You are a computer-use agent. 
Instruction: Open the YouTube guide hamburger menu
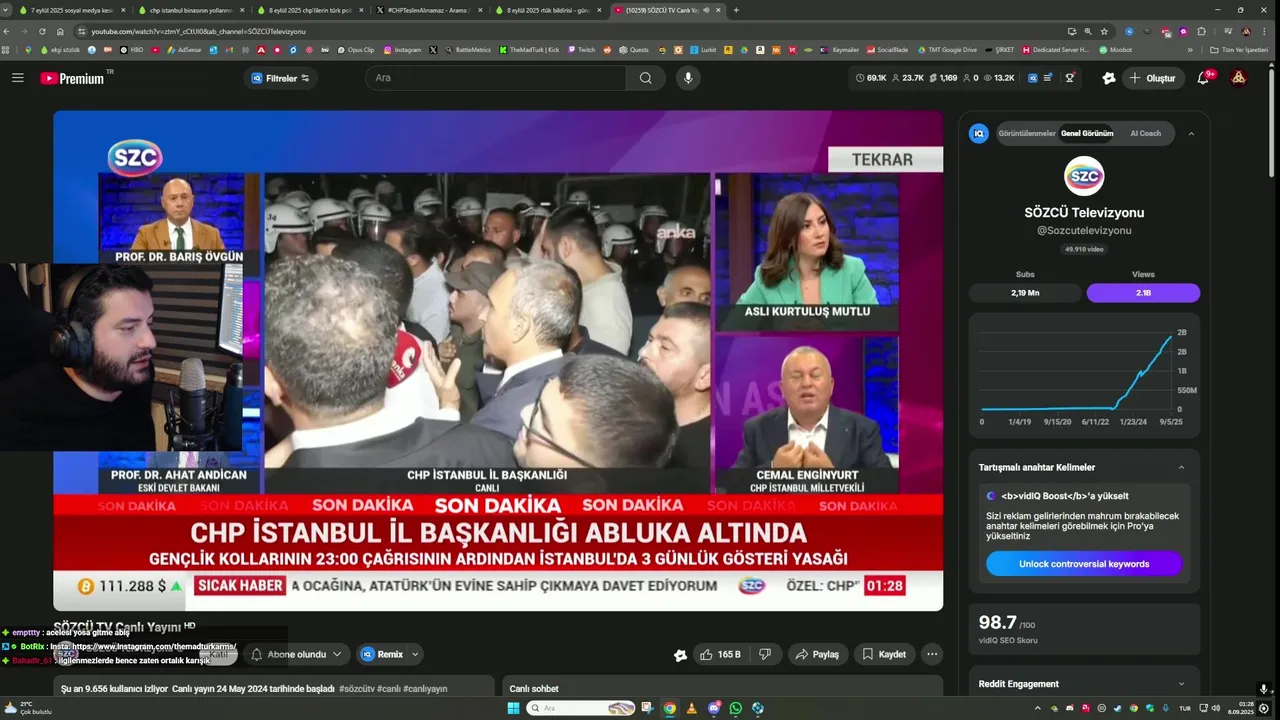pos(17,78)
